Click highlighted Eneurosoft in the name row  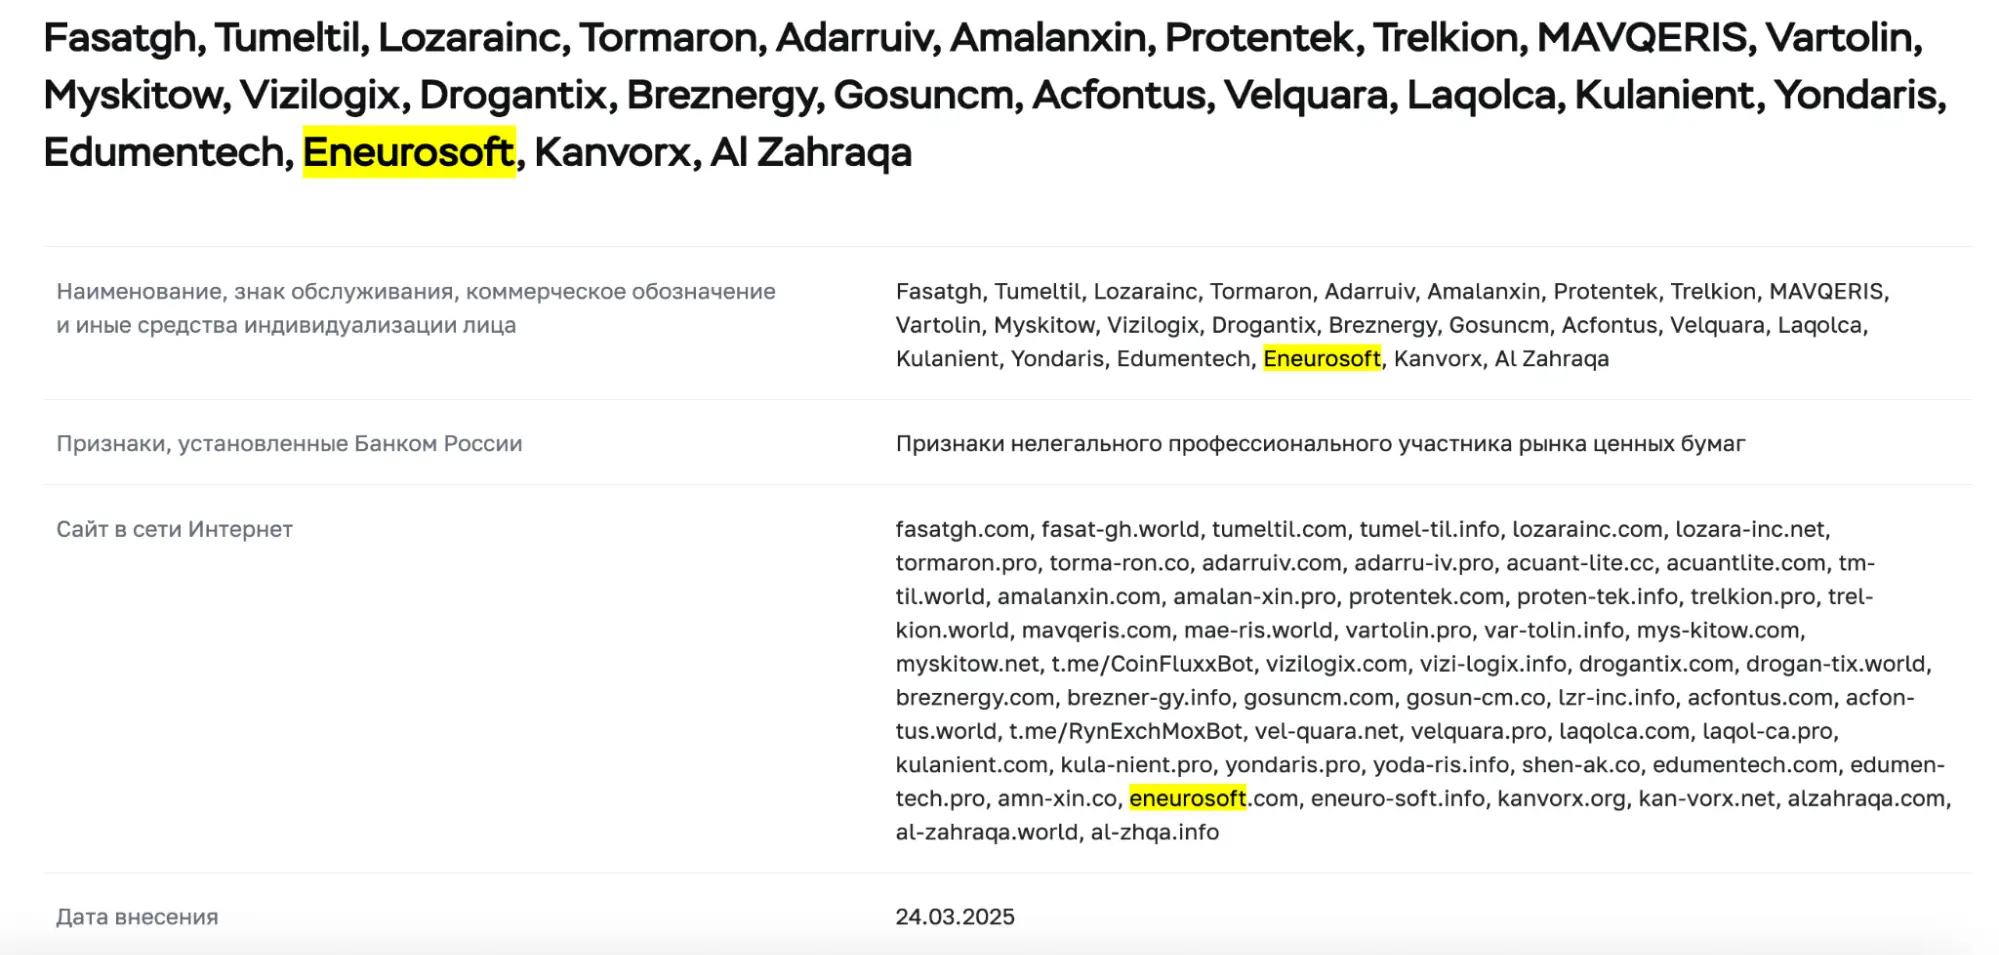click(1321, 359)
